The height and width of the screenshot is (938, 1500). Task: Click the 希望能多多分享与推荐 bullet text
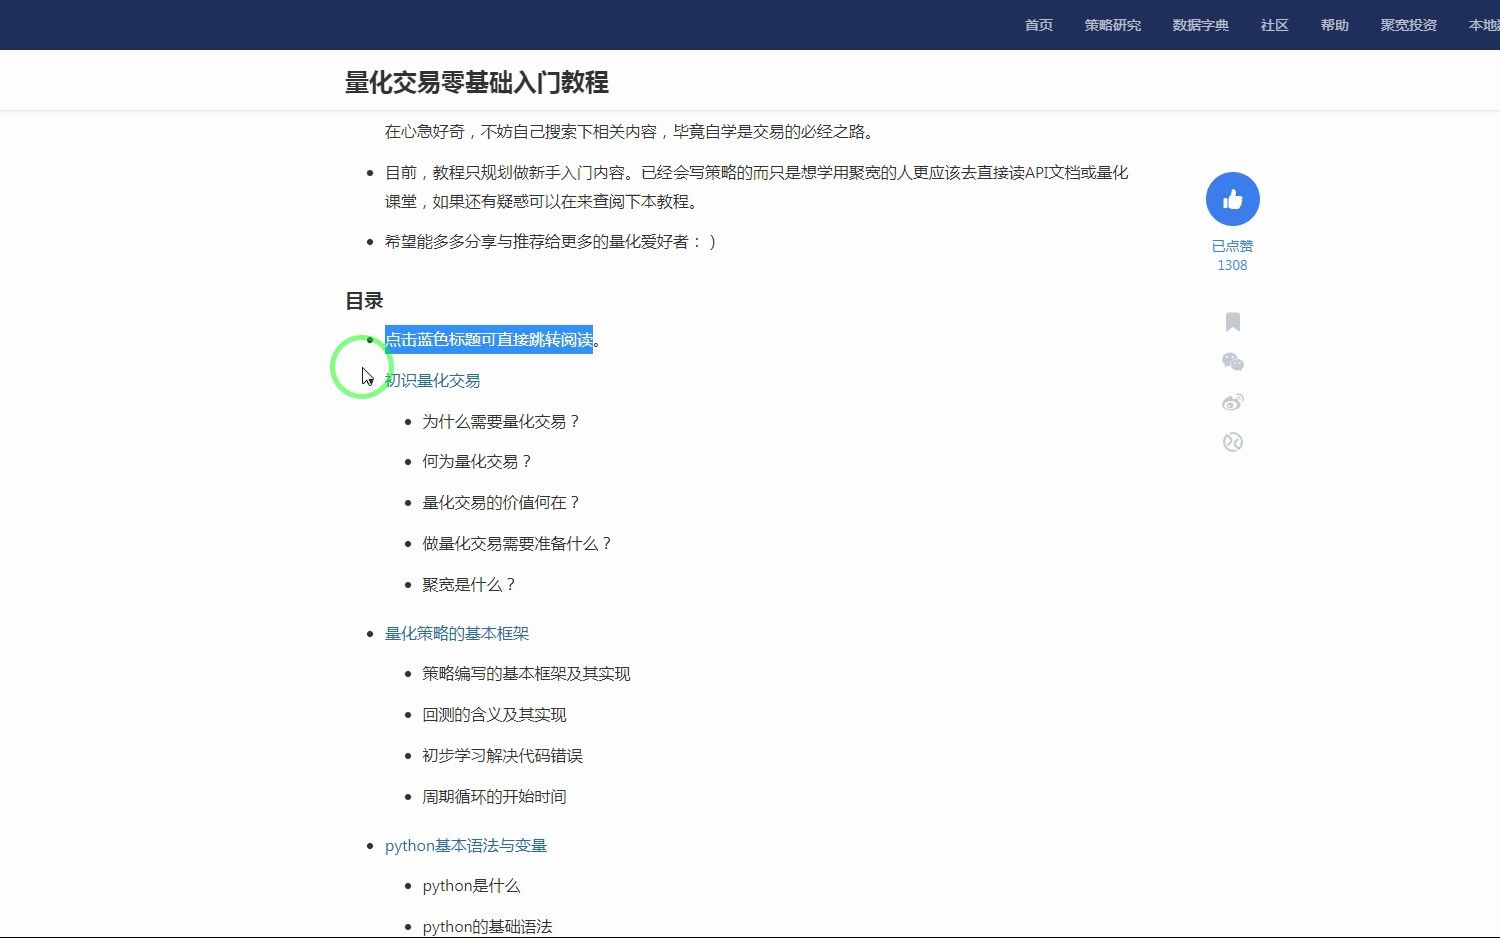point(551,242)
